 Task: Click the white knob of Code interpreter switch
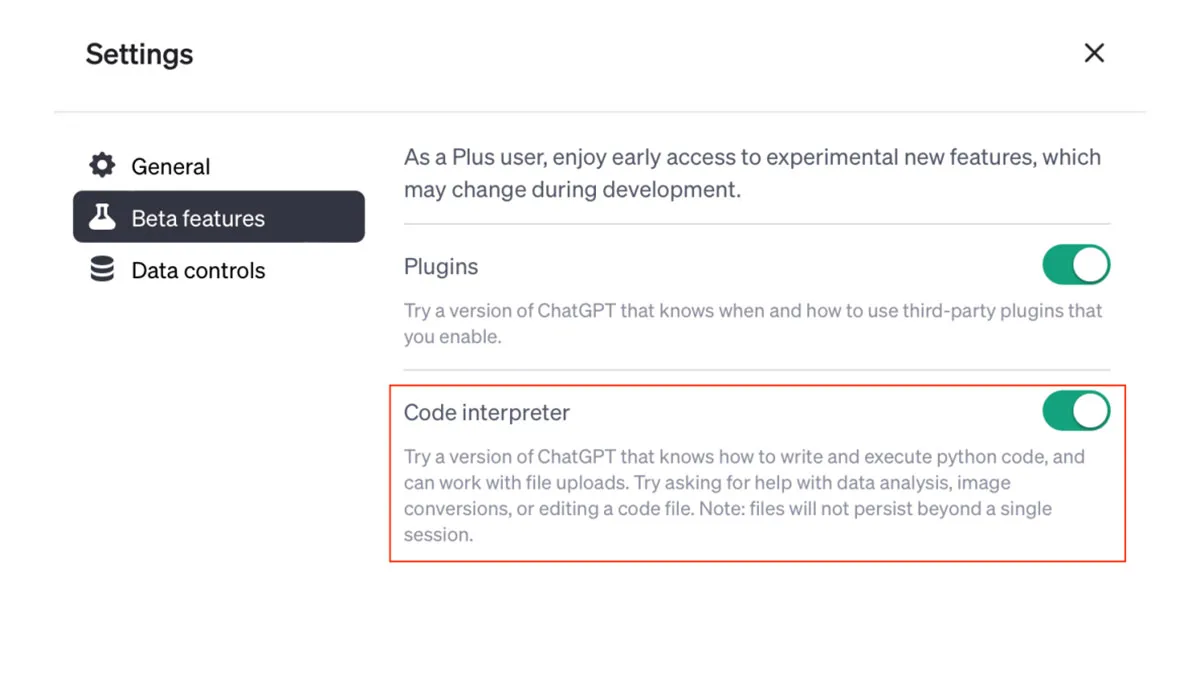(1090, 411)
